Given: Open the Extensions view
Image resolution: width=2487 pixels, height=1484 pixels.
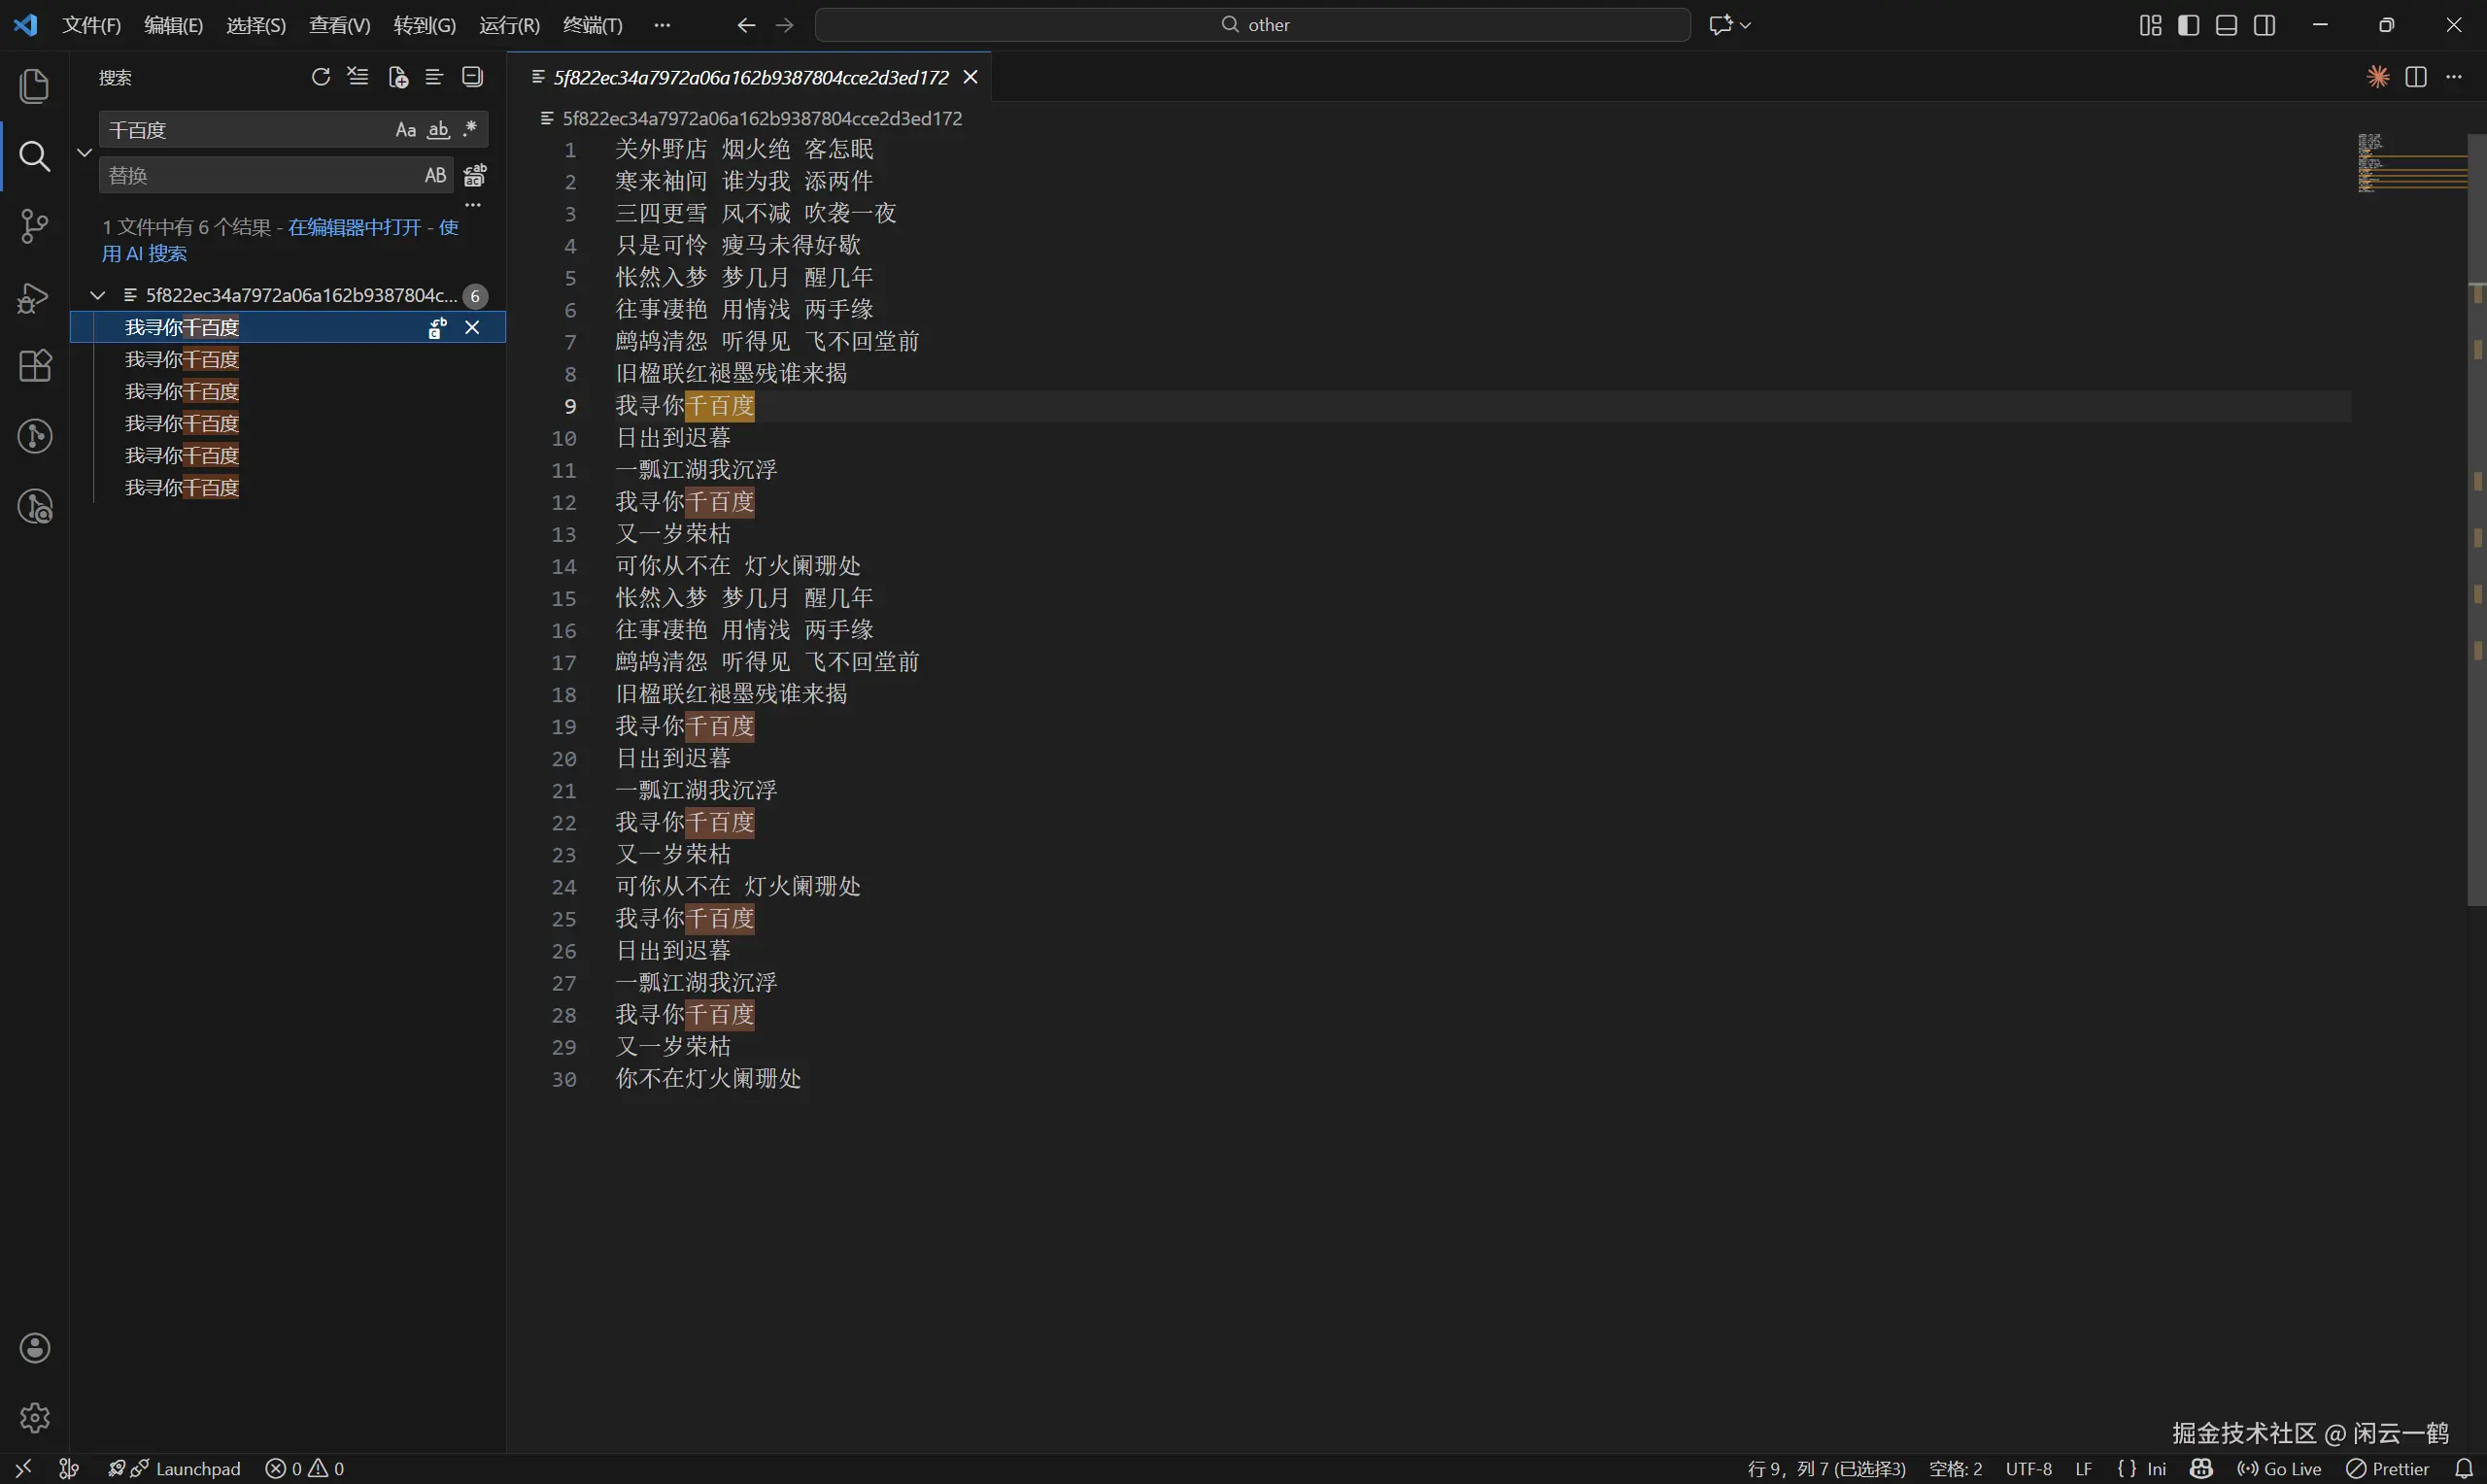Looking at the screenshot, I should 34,366.
